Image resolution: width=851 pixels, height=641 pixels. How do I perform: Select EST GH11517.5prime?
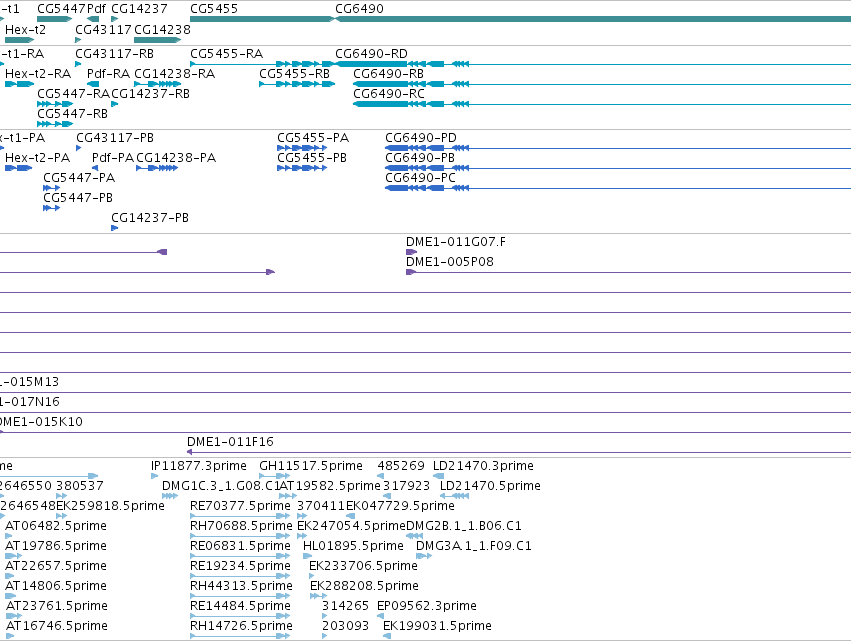tap(311, 466)
